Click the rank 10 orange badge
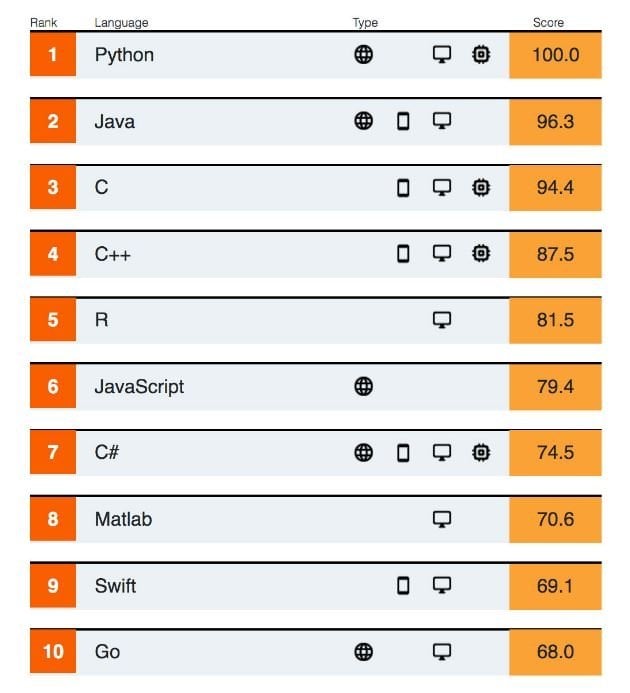This screenshot has width=630, height=693. click(x=53, y=651)
